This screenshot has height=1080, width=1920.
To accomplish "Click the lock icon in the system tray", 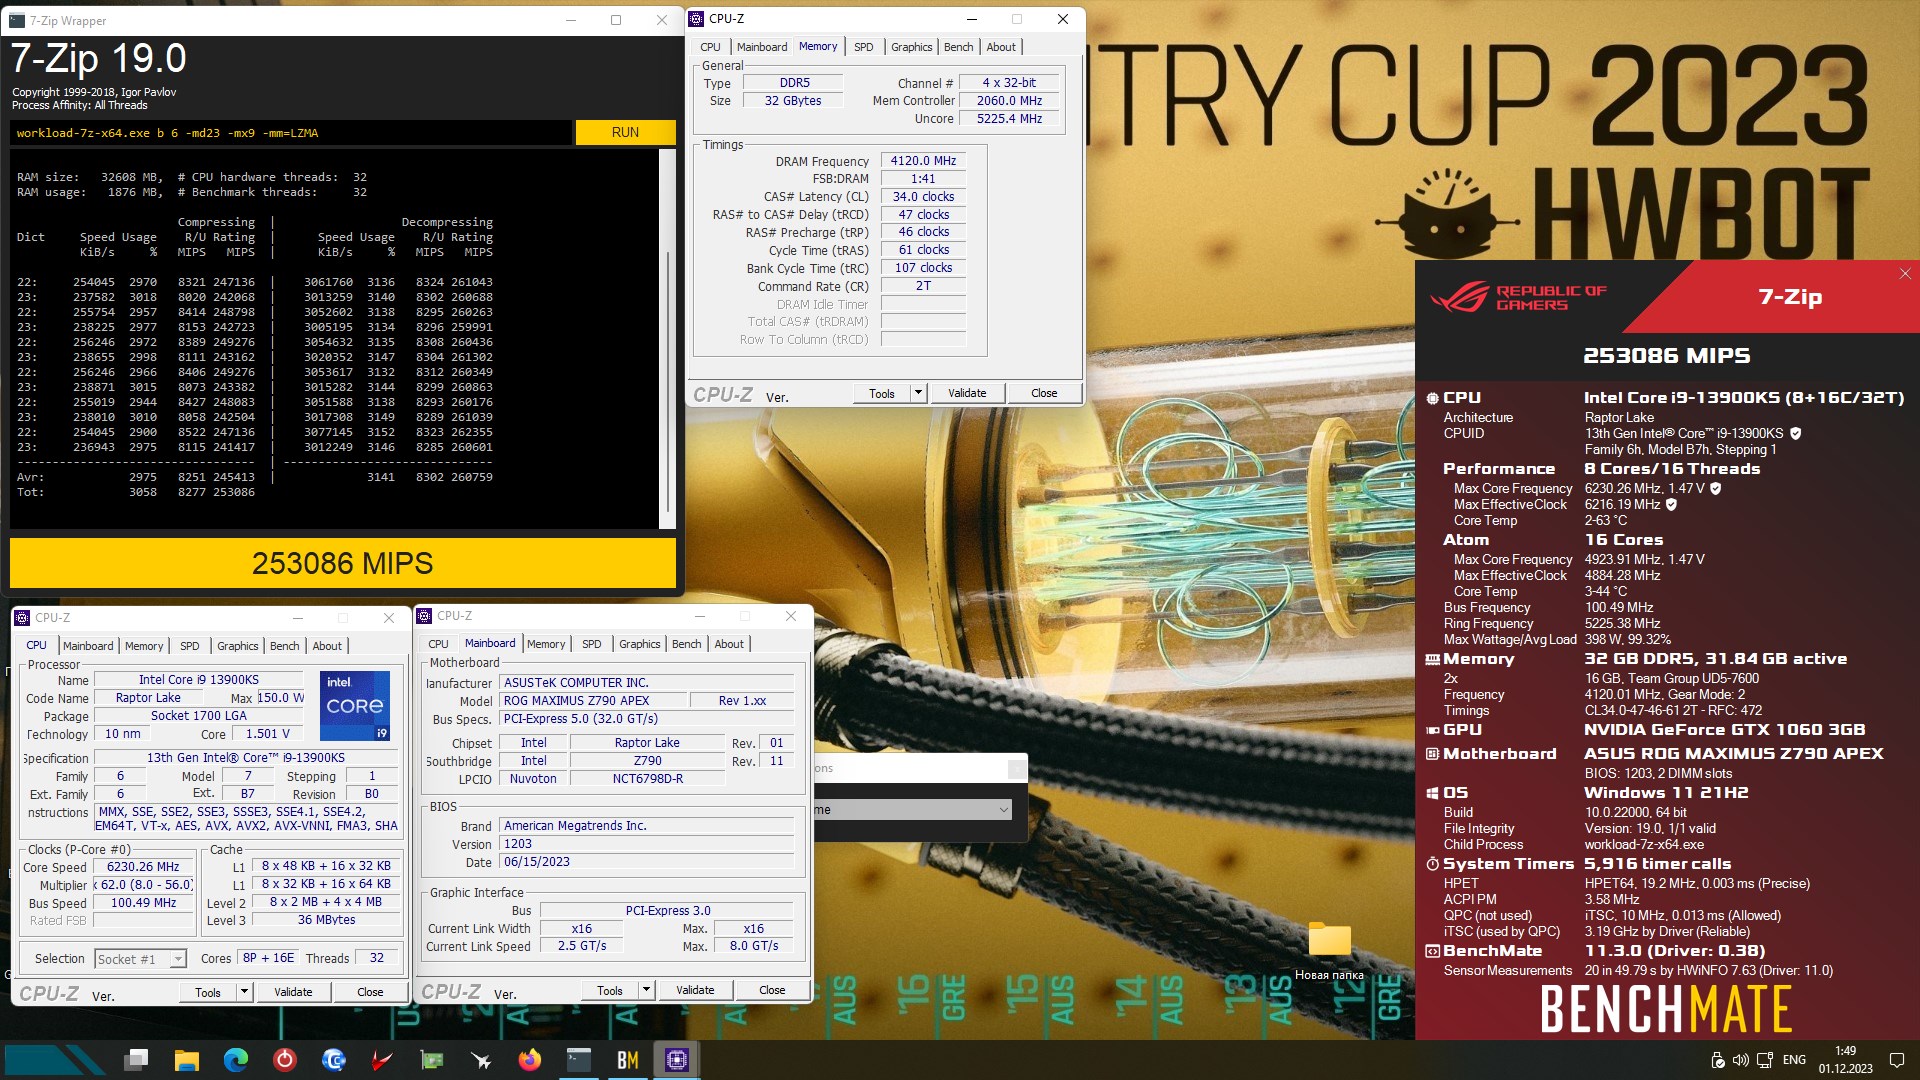I will 1717,1060.
